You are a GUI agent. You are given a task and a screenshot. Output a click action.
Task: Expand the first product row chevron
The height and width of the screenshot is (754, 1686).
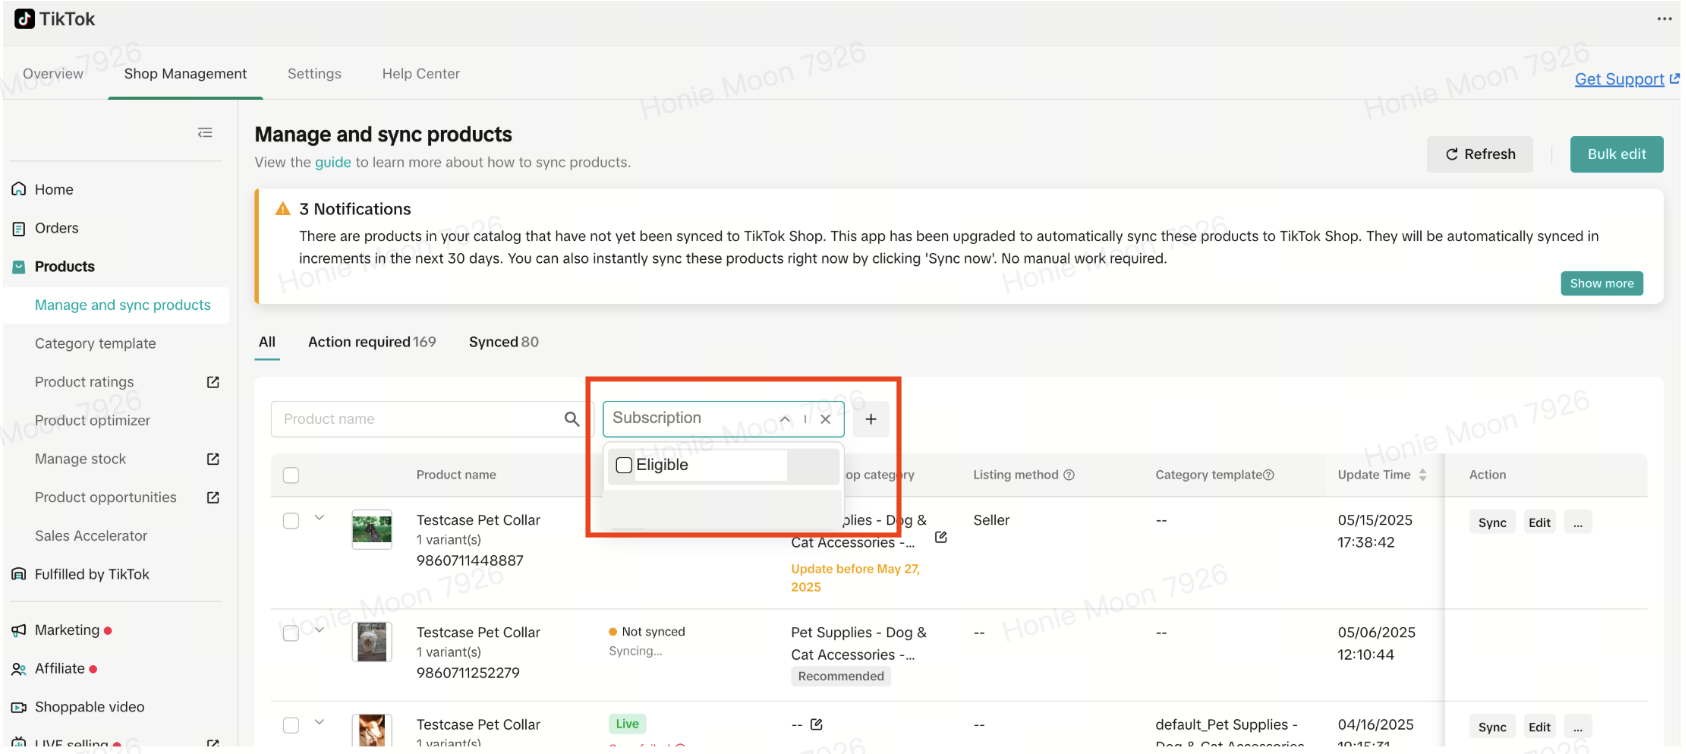click(x=320, y=518)
